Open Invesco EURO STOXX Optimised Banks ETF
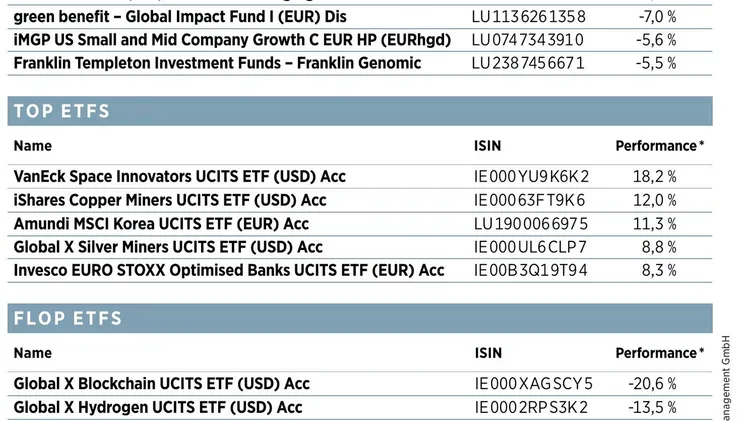Image resolution: width=750 pixels, height=421 pixels. click(x=229, y=270)
